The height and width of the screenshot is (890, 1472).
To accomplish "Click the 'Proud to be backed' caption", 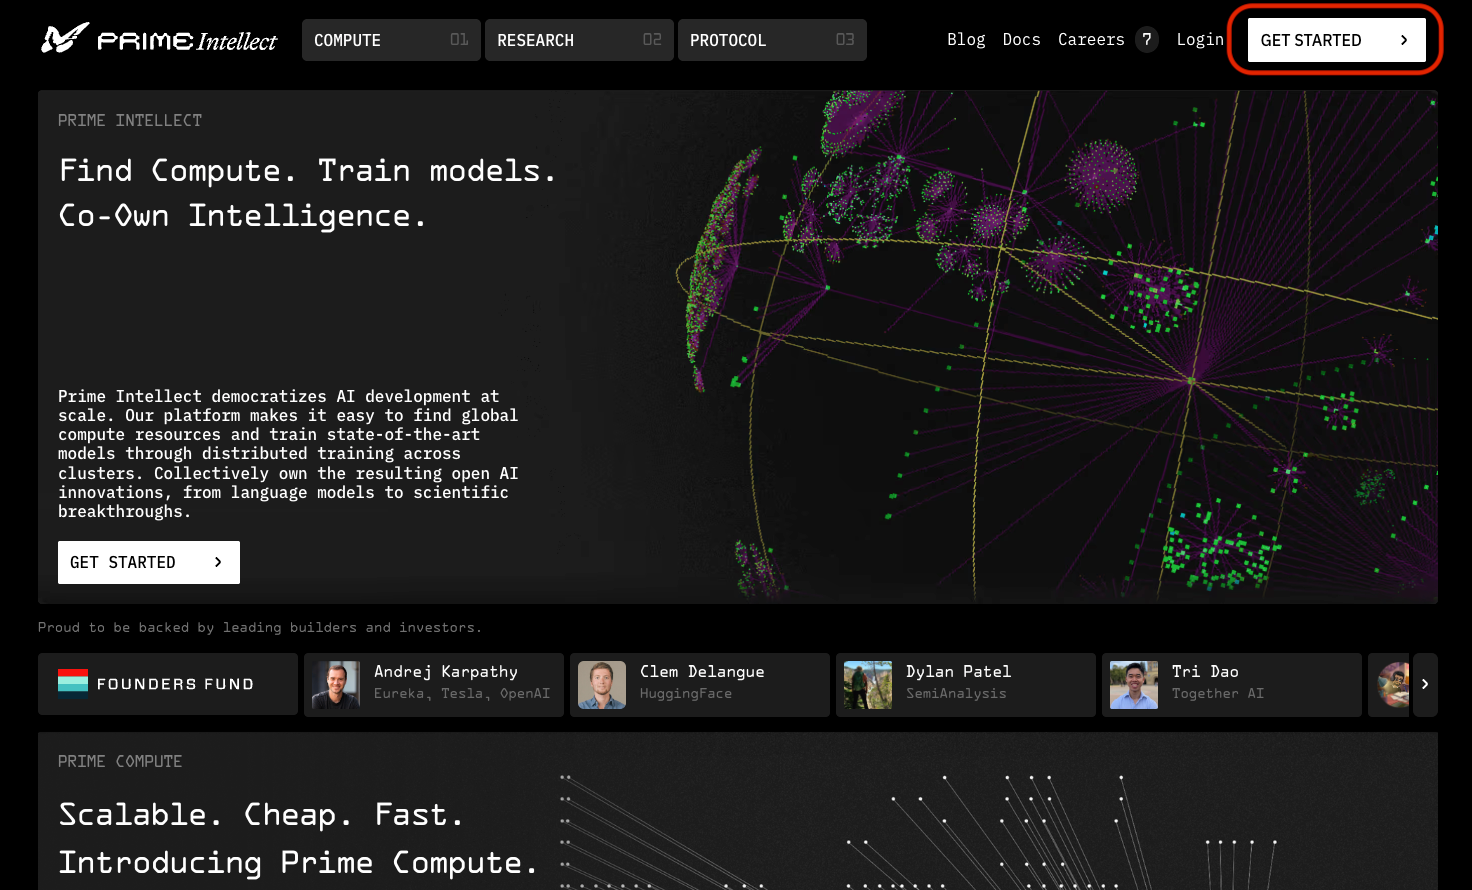I will click(x=260, y=628).
